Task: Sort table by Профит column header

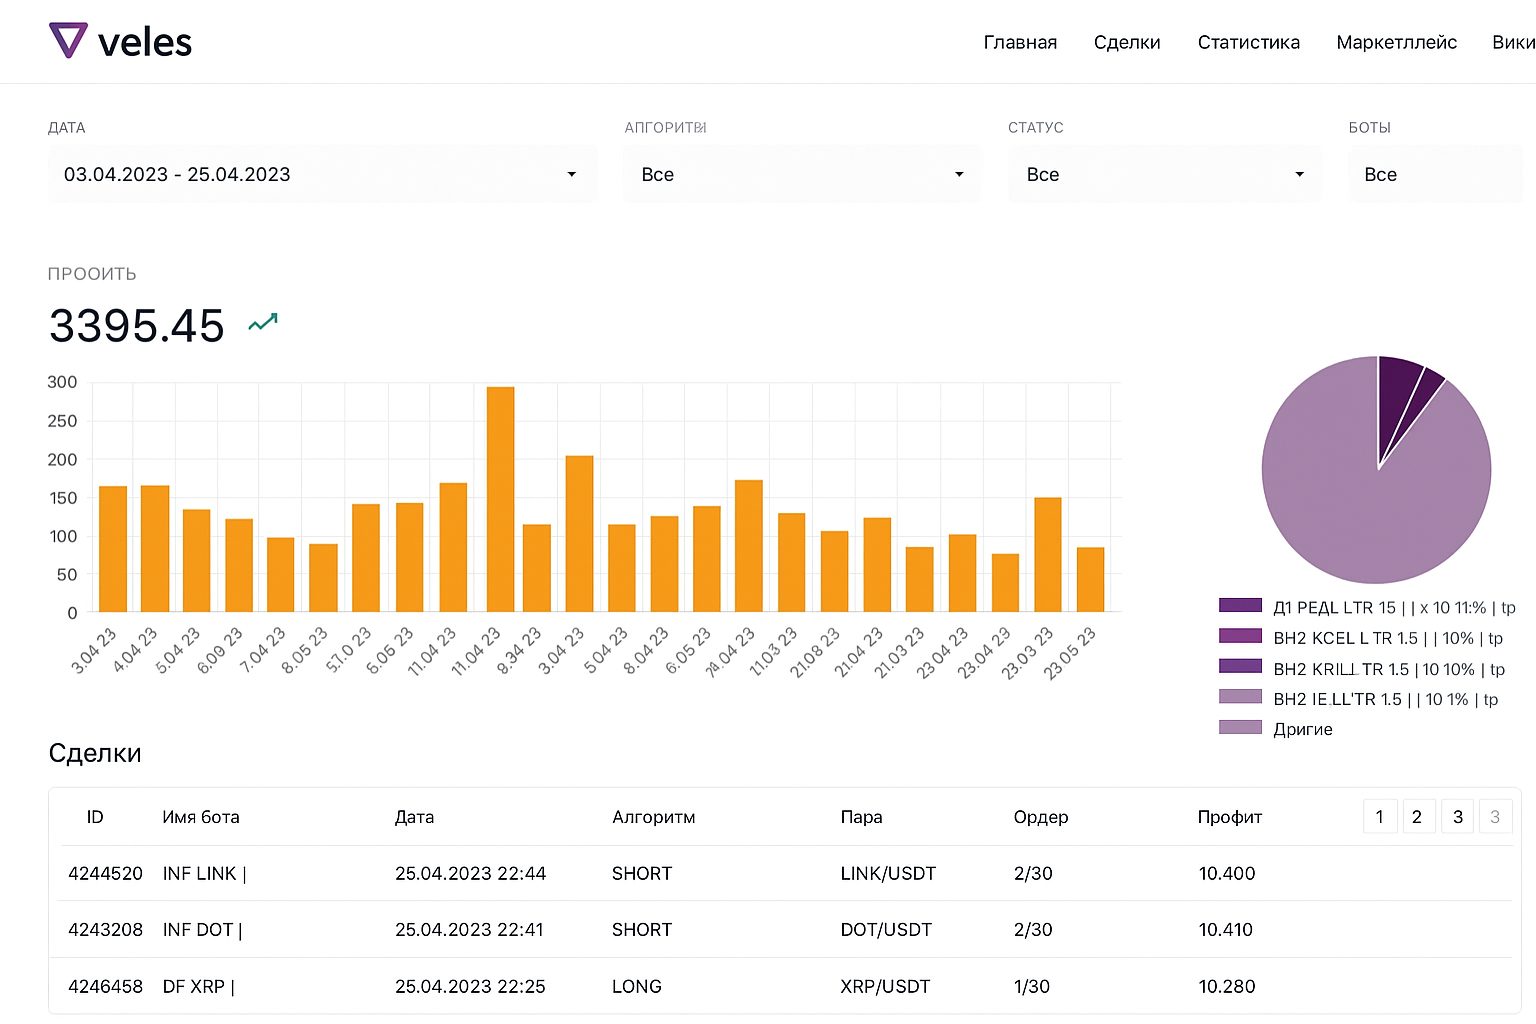Action: coord(1229,817)
